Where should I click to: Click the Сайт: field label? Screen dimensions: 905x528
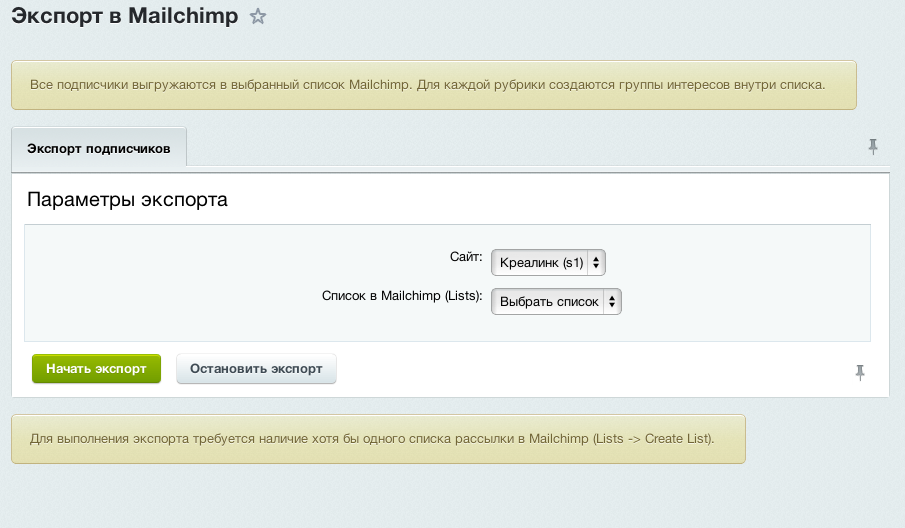point(466,257)
